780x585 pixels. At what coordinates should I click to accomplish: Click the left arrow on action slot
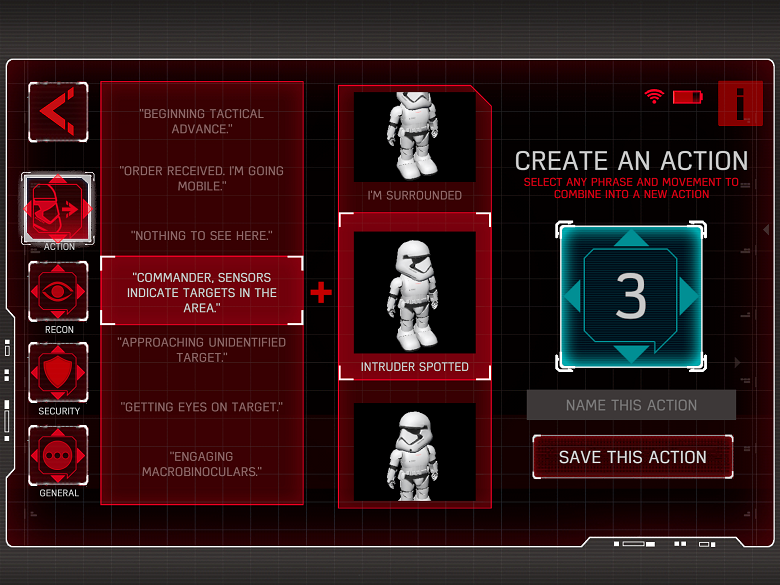(x=573, y=296)
